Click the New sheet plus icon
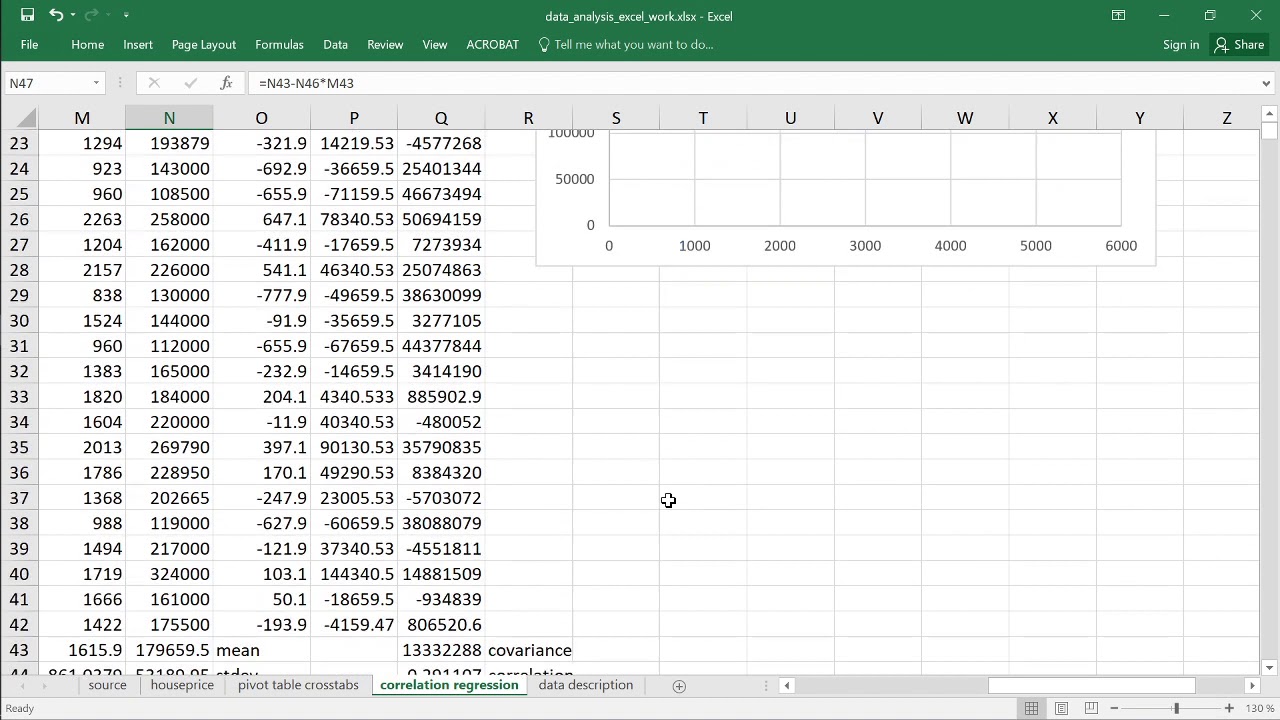The width and height of the screenshot is (1280, 720). pos(679,686)
